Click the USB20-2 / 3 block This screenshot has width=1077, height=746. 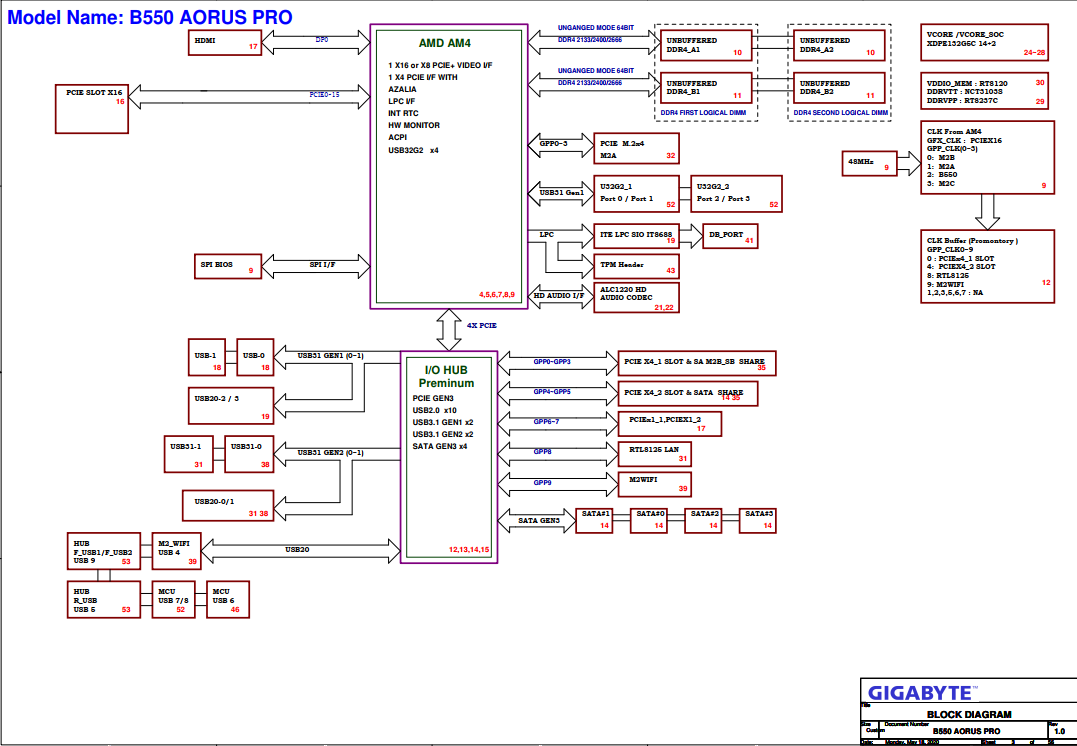(231, 406)
